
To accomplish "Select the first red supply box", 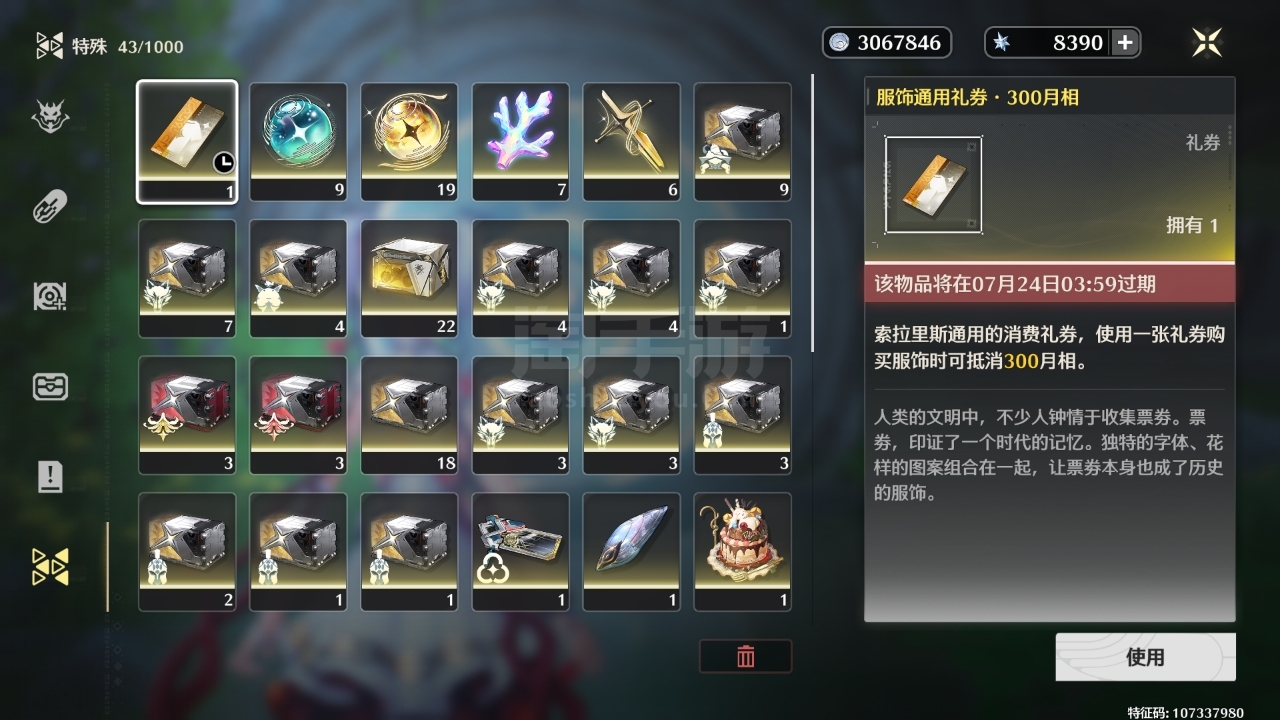I will click(187, 415).
